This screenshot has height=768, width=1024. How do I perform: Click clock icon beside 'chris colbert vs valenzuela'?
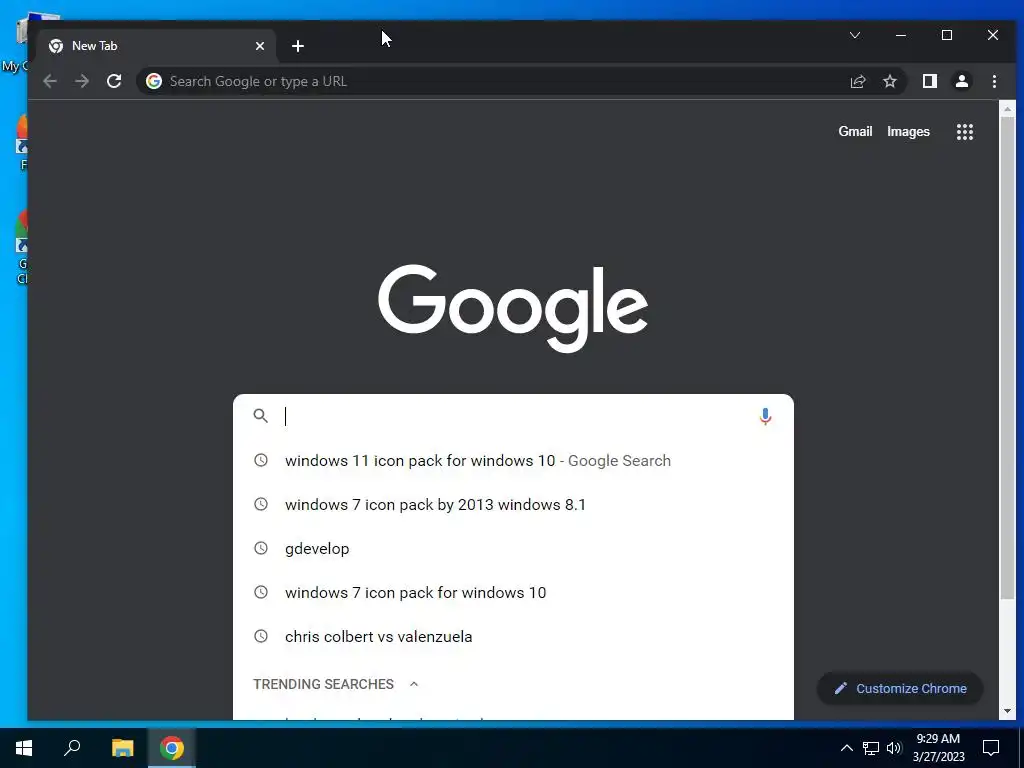click(261, 636)
